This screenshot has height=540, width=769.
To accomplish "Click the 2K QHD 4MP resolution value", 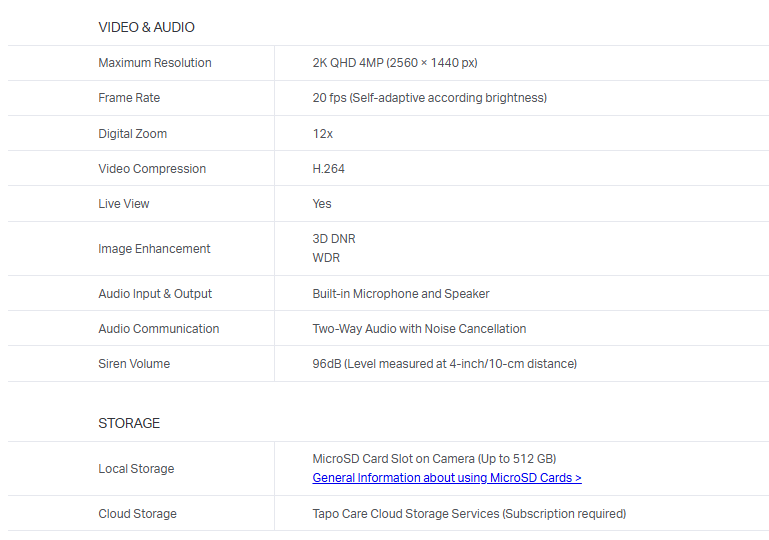I will click(x=394, y=63).
